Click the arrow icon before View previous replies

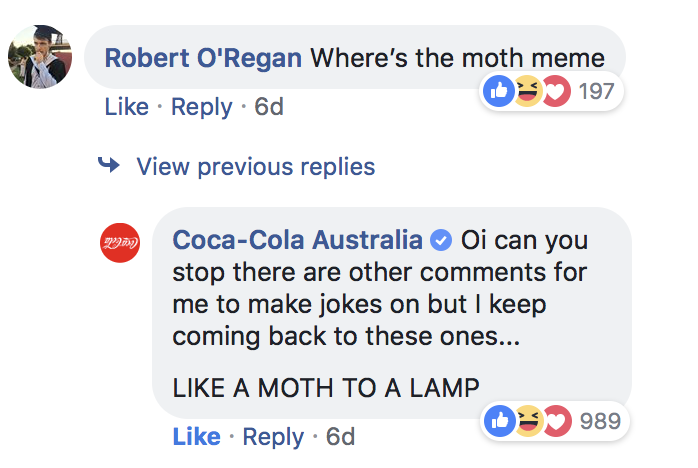(109, 166)
